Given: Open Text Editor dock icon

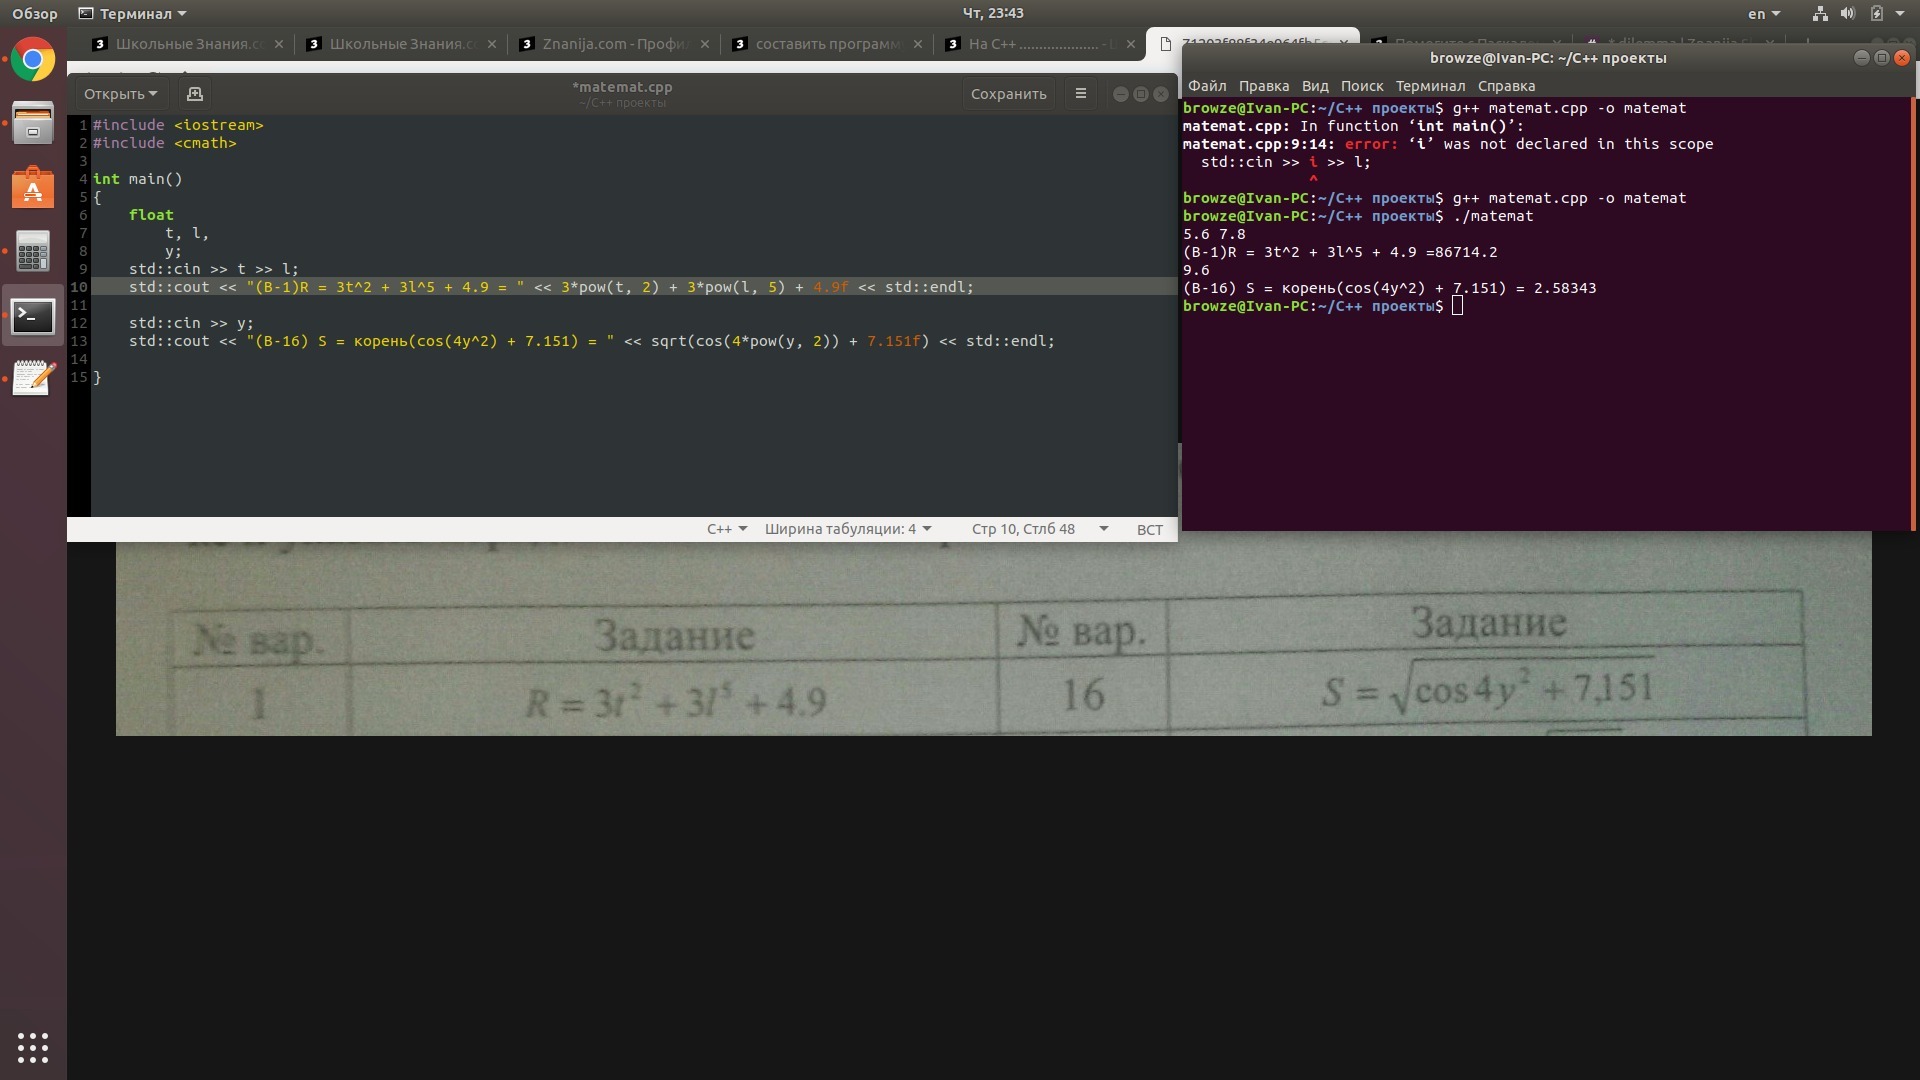Looking at the screenshot, I should (x=33, y=378).
